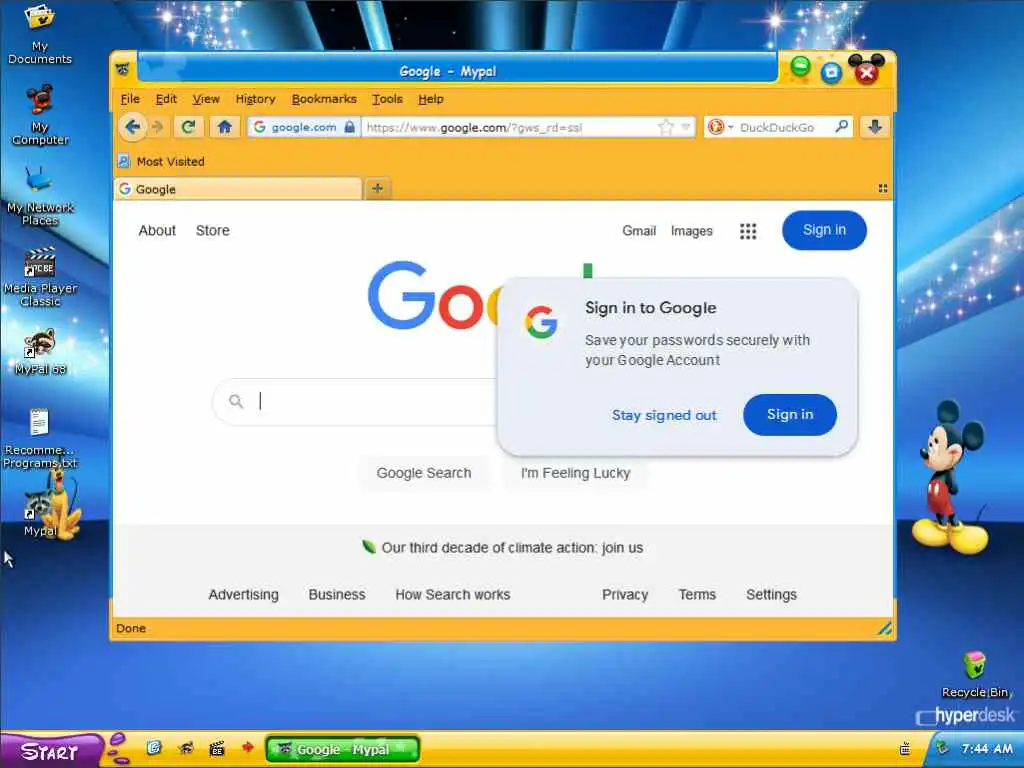Select the Recycle Bin desktop icon
Viewport: 1024px width, 768px height.
(x=975, y=674)
